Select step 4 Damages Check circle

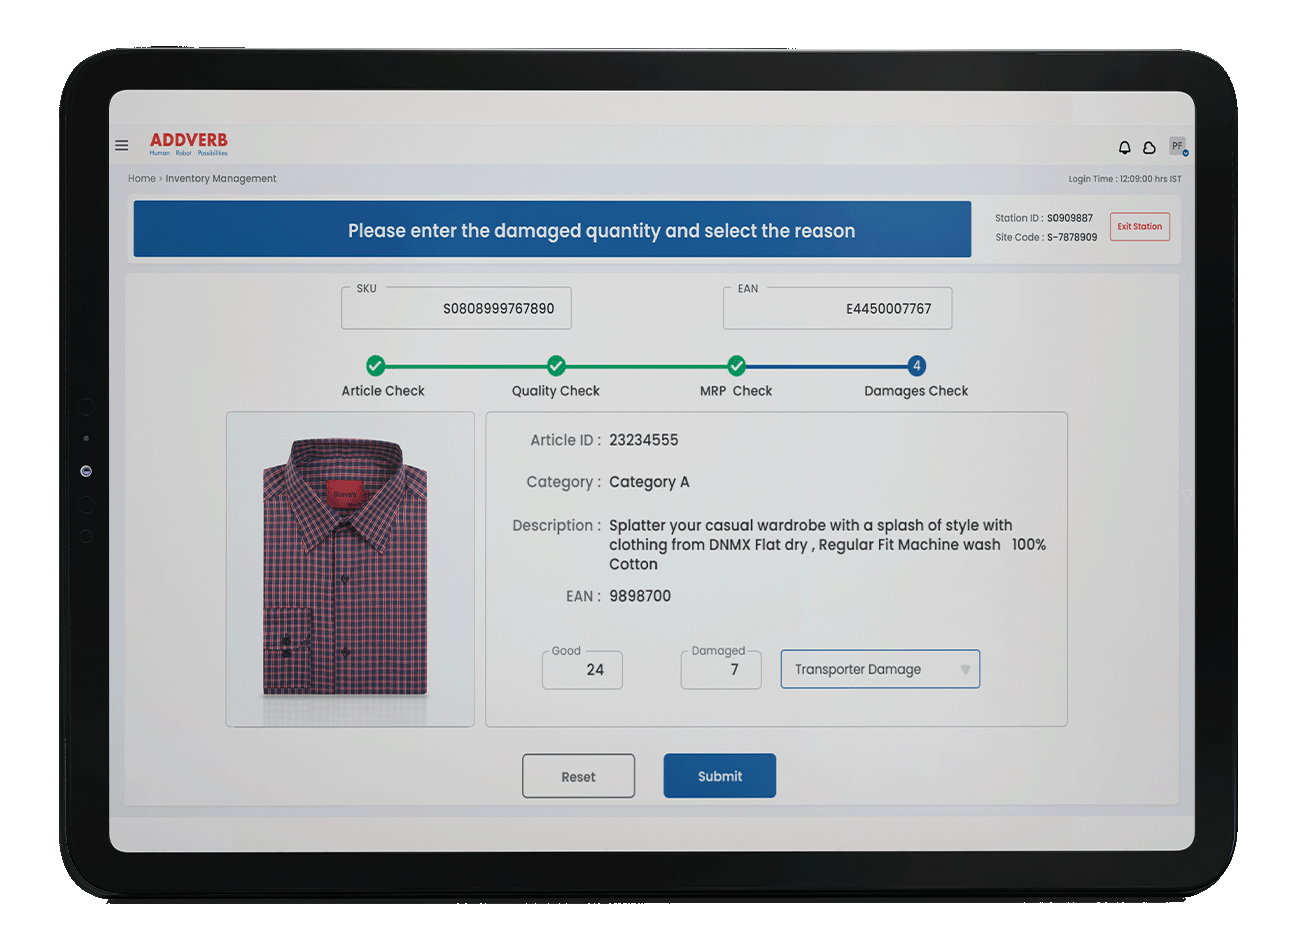(916, 366)
